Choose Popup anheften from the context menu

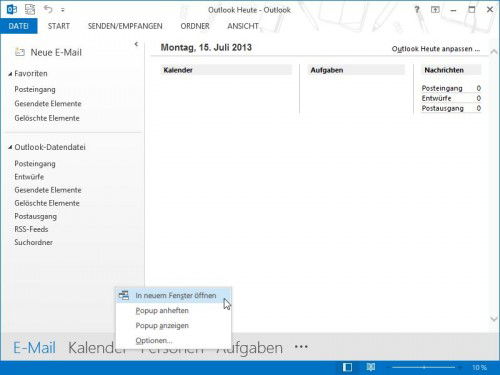click(173, 311)
